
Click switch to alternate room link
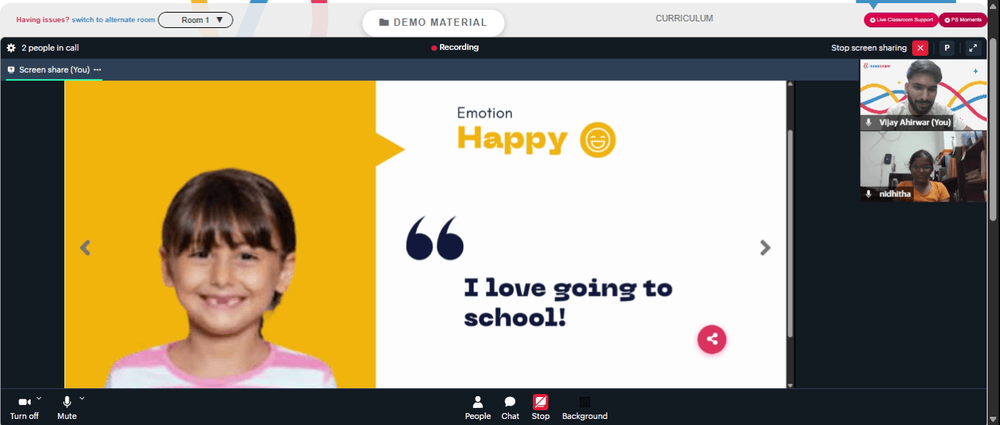point(114,20)
